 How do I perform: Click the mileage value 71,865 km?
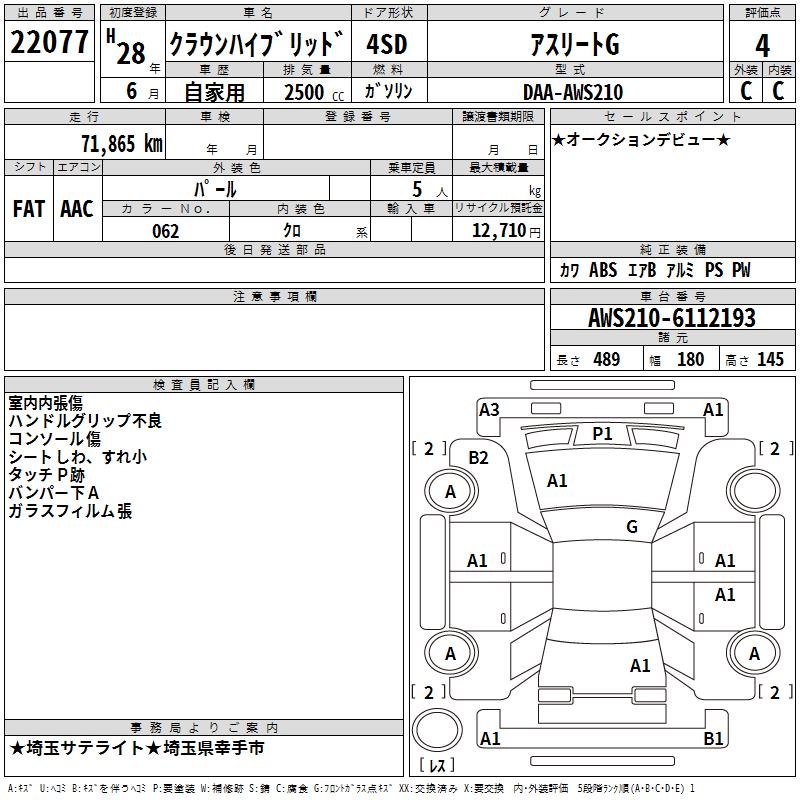(x=117, y=143)
